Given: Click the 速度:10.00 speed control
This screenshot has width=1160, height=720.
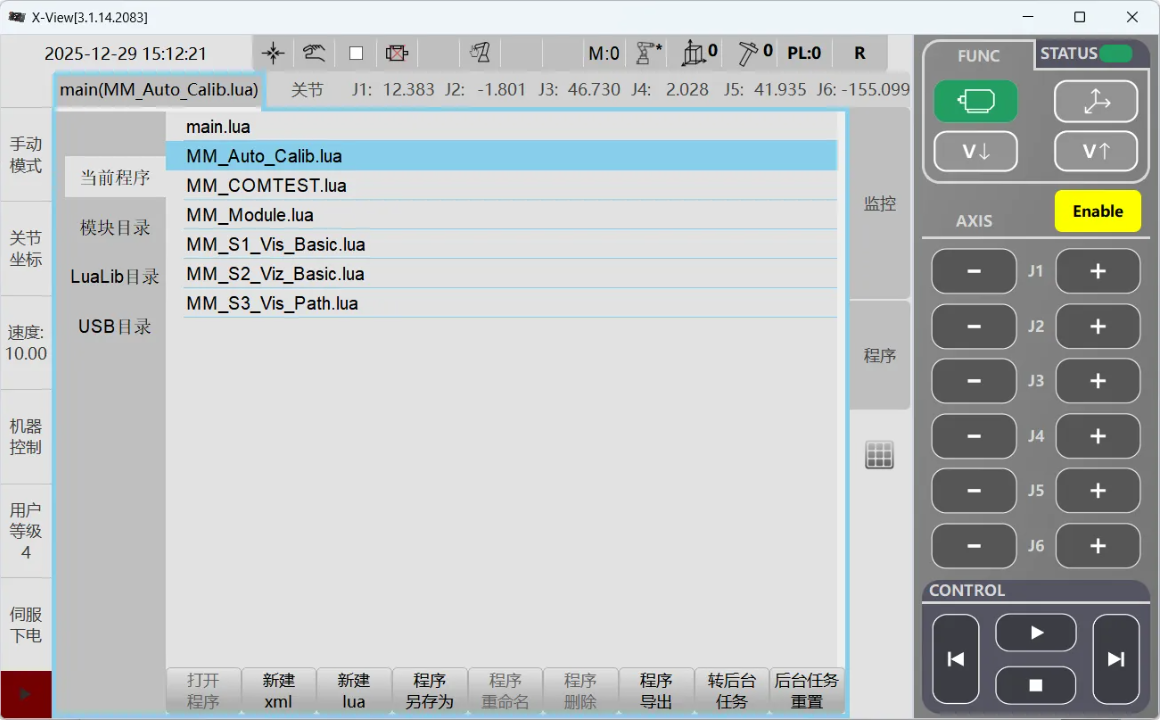Looking at the screenshot, I should [26, 340].
